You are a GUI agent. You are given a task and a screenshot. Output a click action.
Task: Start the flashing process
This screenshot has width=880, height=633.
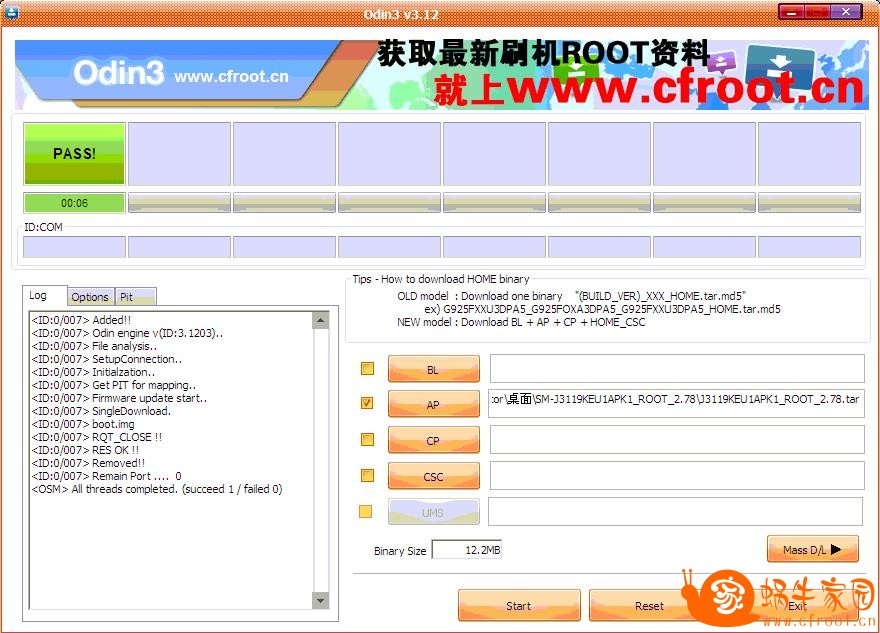click(x=519, y=606)
